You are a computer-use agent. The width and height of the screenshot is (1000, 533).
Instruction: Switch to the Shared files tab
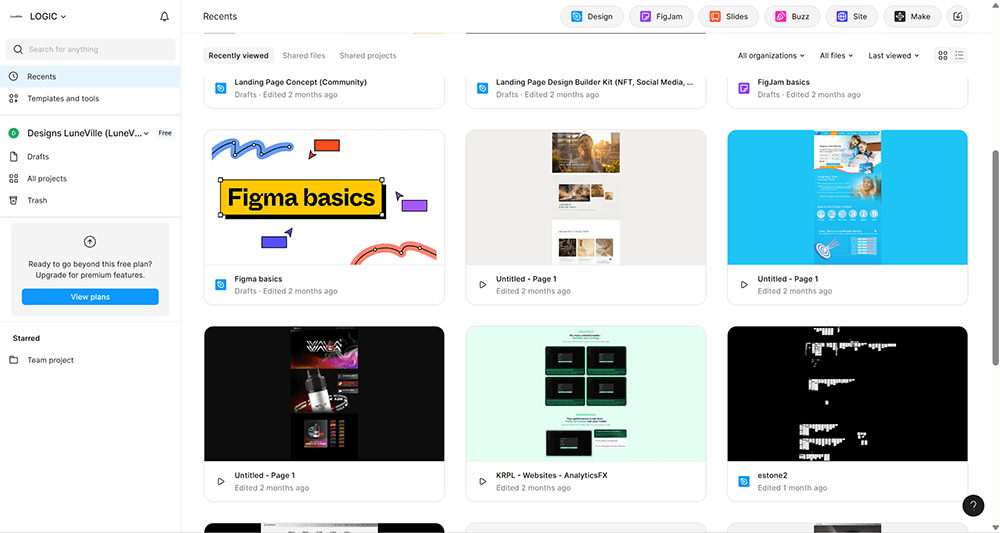304,55
